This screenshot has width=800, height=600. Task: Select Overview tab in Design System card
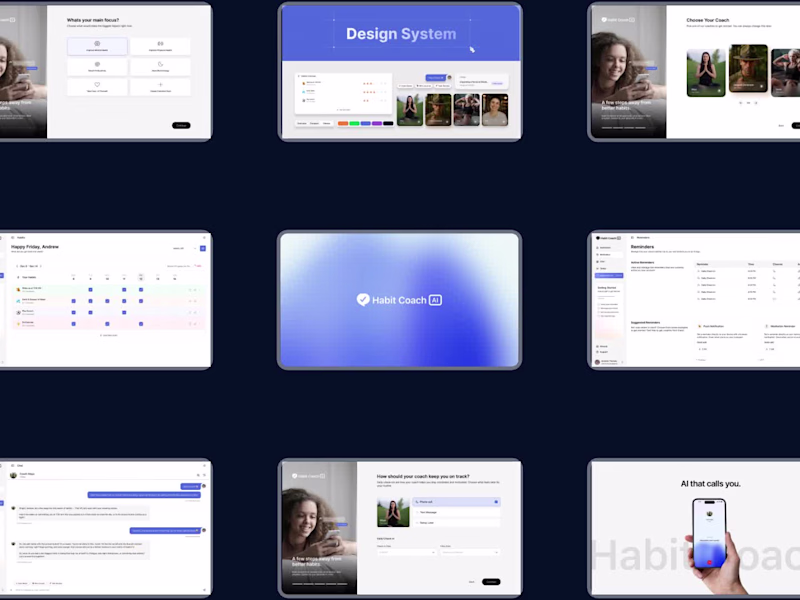302,123
